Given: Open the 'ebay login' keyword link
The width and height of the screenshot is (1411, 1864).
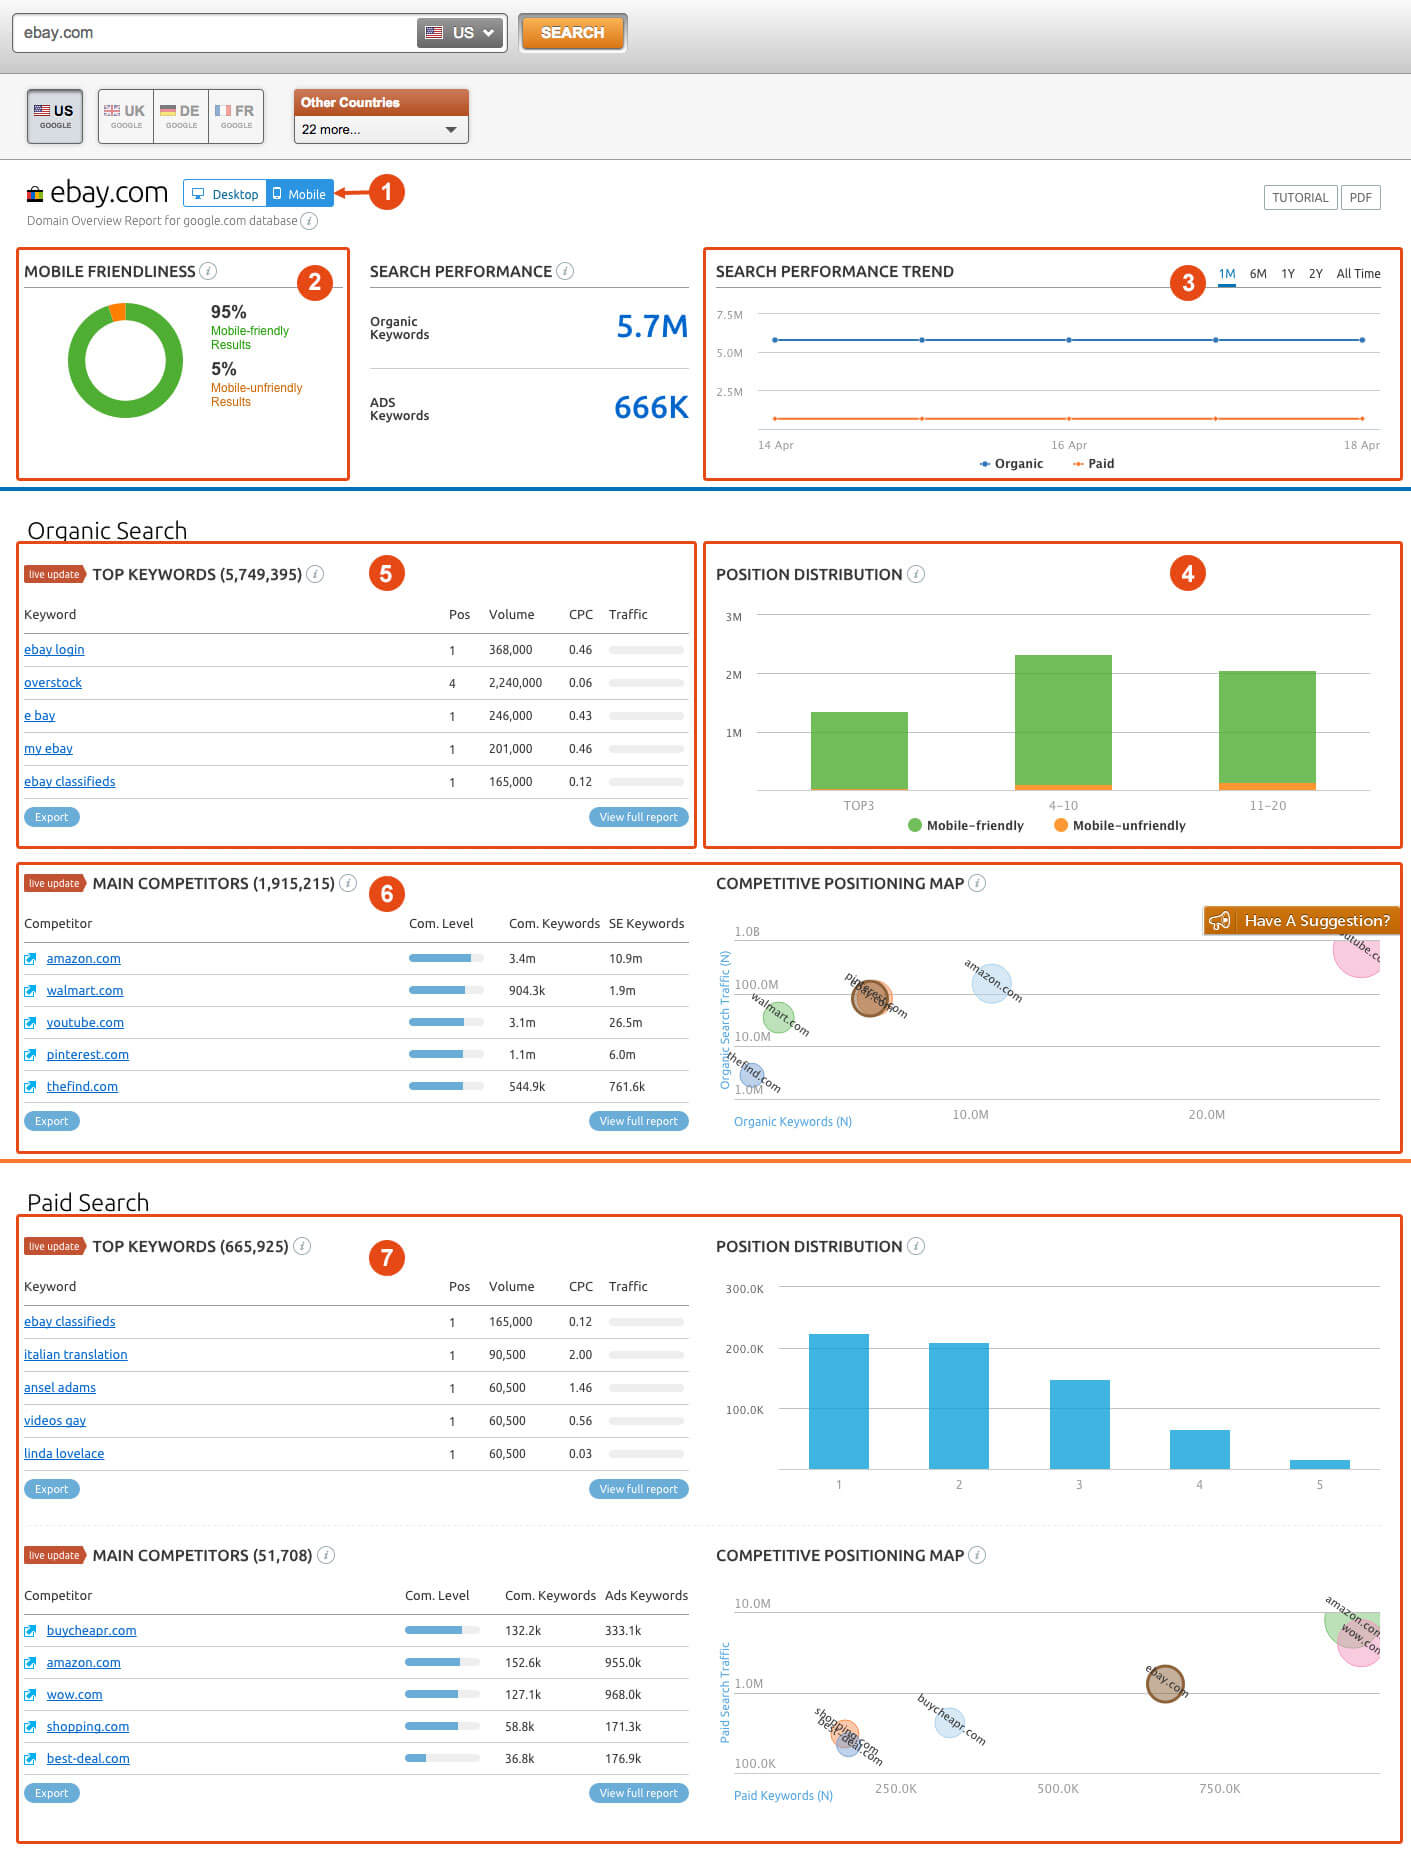Looking at the screenshot, I should [54, 650].
